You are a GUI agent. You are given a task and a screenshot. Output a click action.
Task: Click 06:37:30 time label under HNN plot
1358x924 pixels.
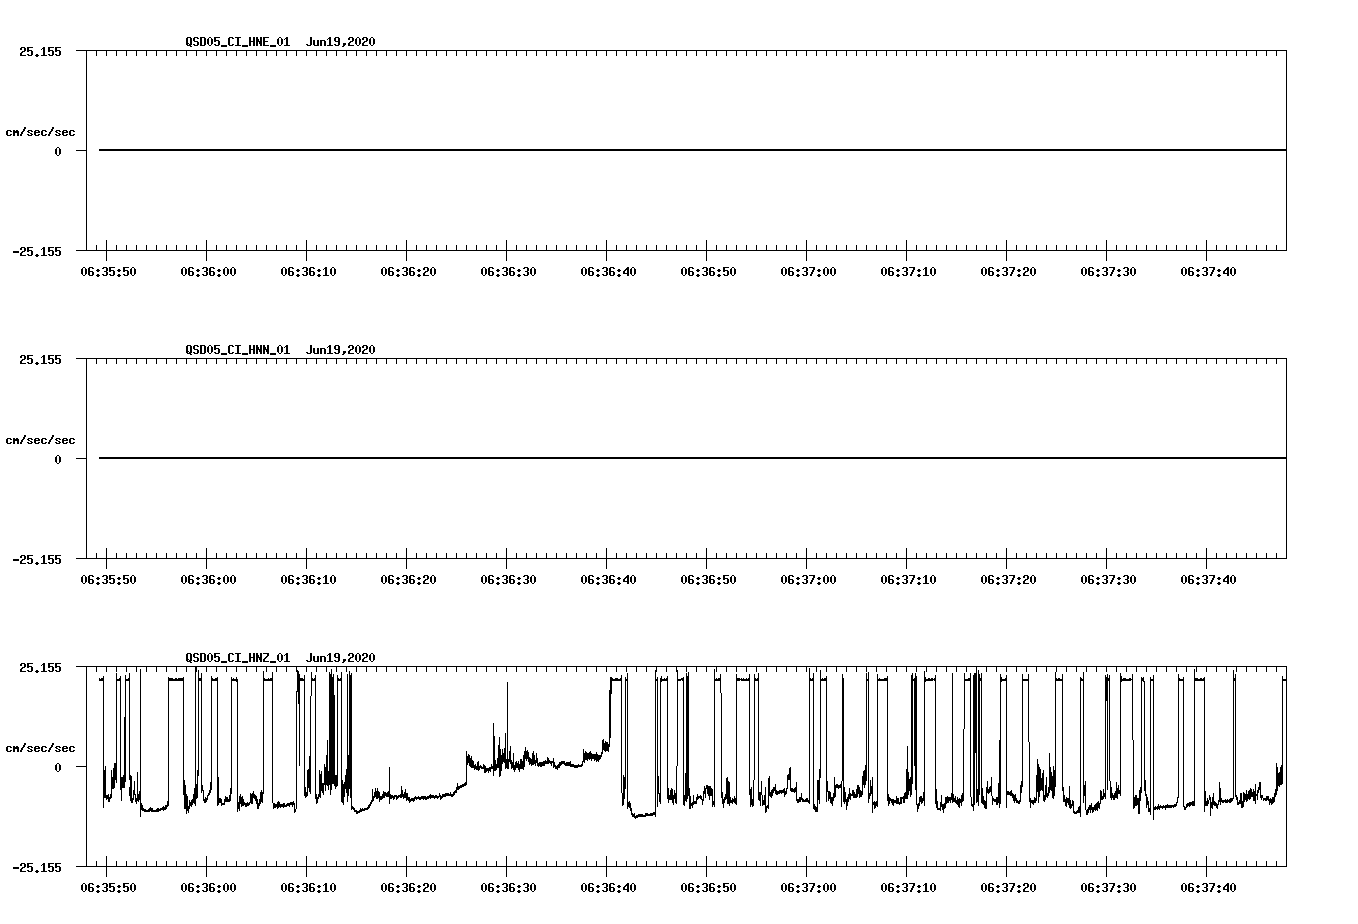coord(1108,580)
